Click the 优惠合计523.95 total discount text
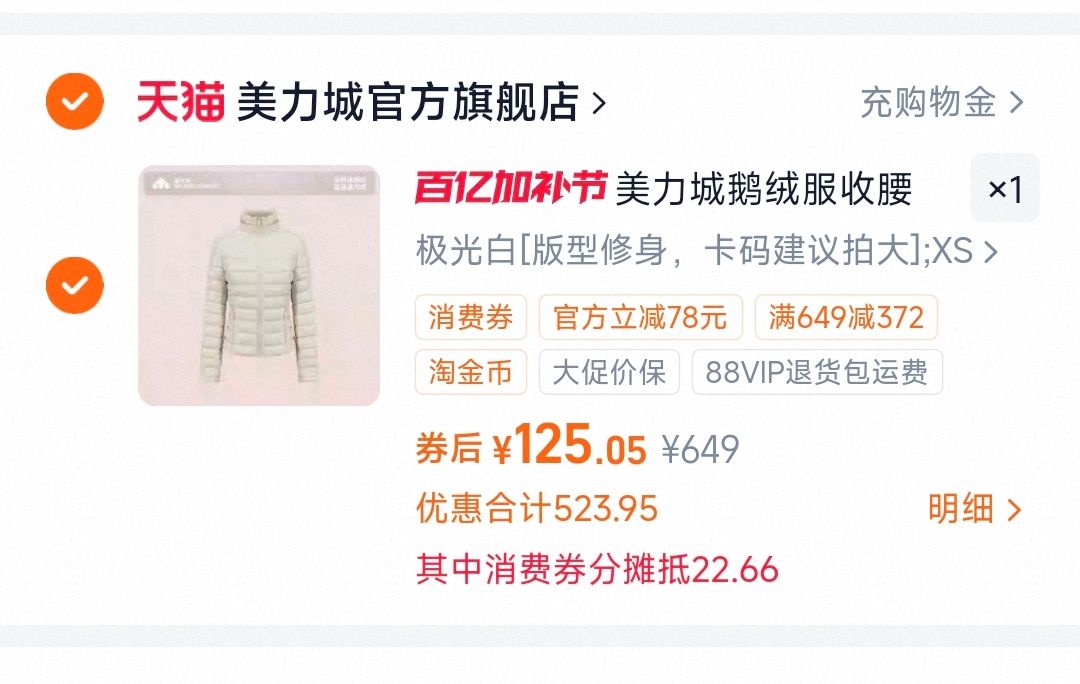The image size is (1080, 684). (x=537, y=508)
